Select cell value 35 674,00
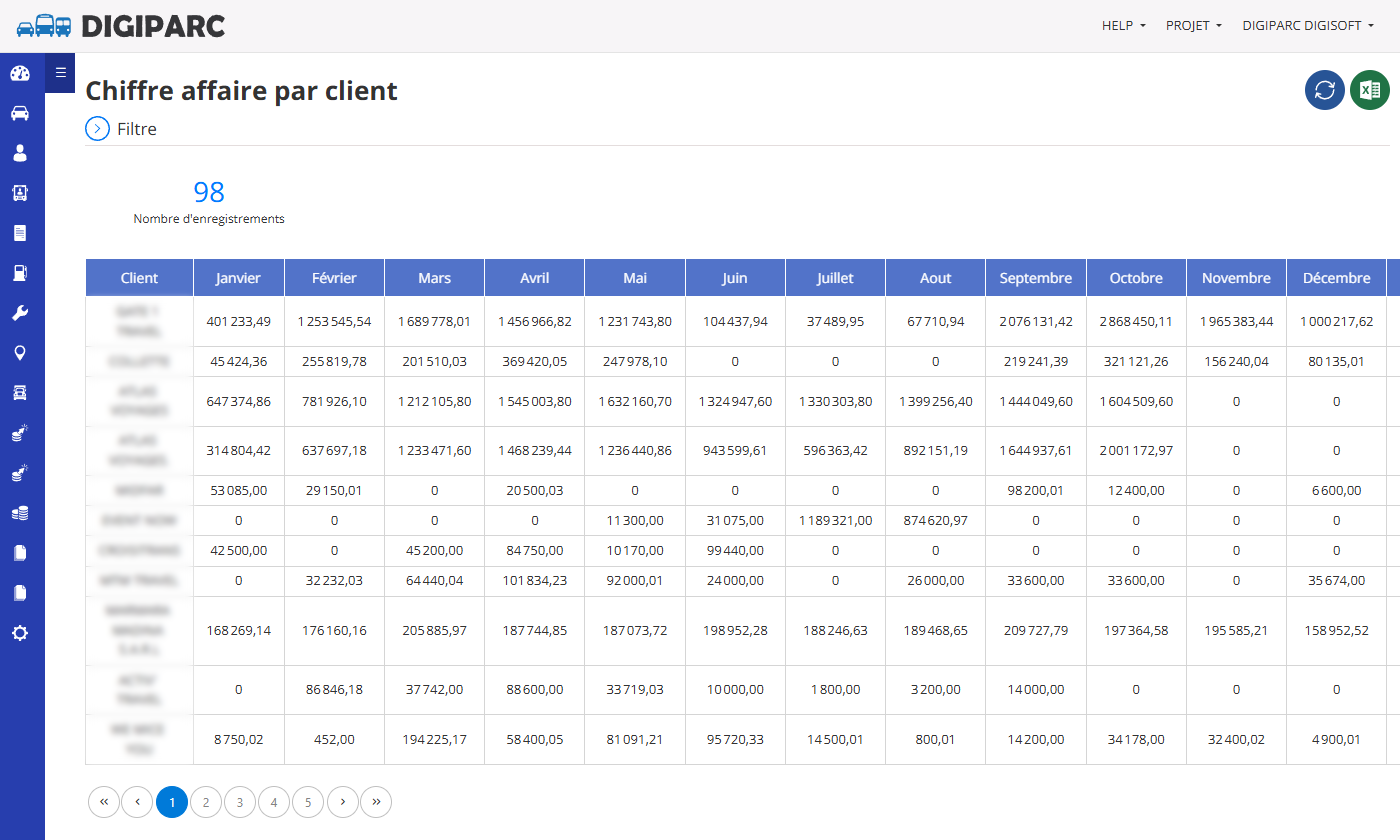The height and width of the screenshot is (840, 1400). (1336, 580)
